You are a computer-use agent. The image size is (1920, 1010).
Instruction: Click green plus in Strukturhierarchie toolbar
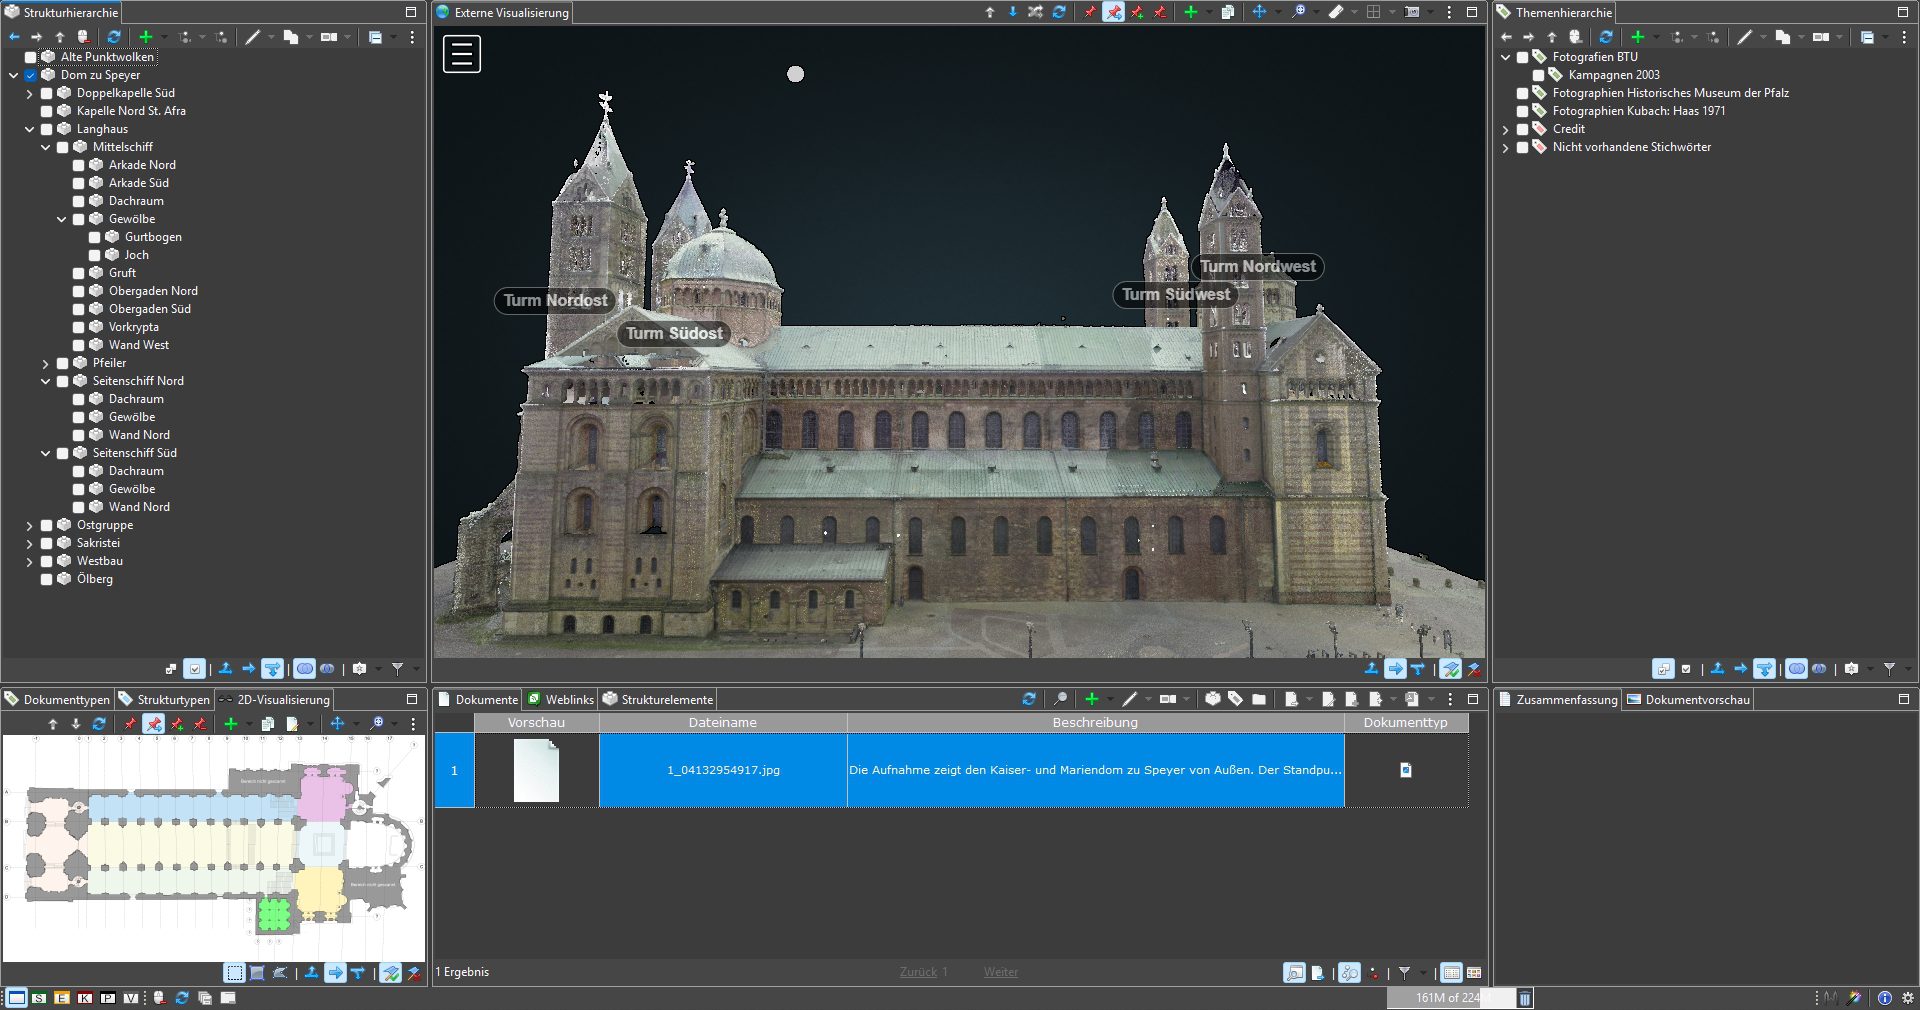146,37
